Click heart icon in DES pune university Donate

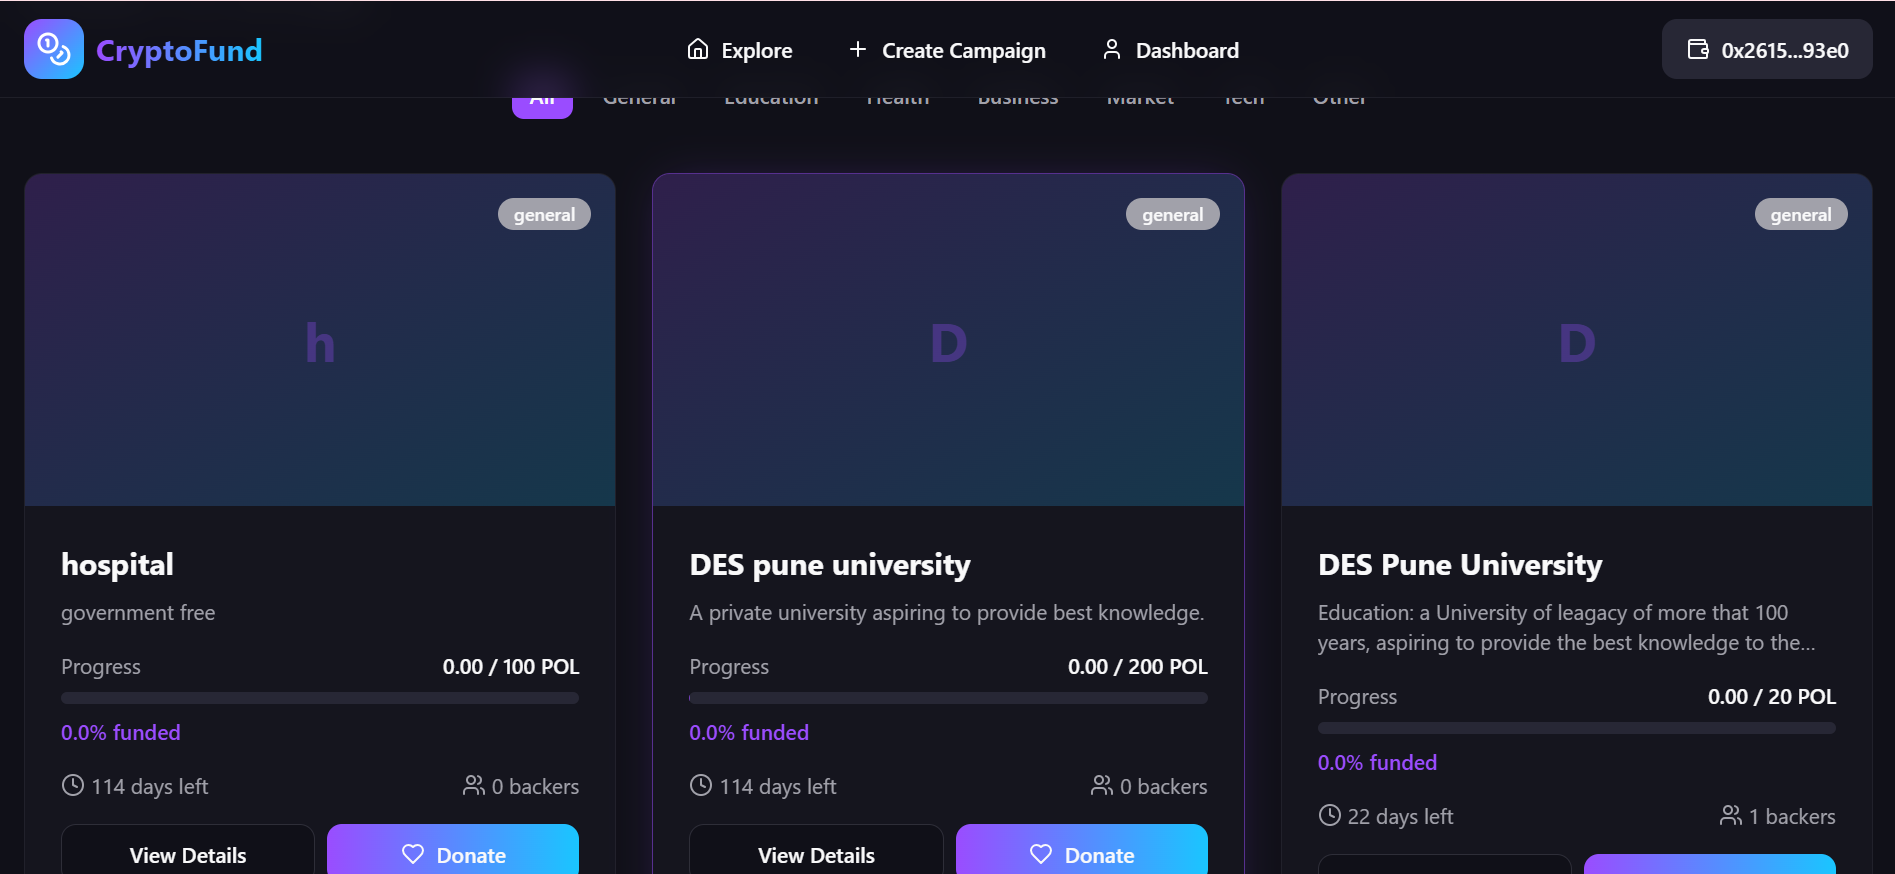1041,854
